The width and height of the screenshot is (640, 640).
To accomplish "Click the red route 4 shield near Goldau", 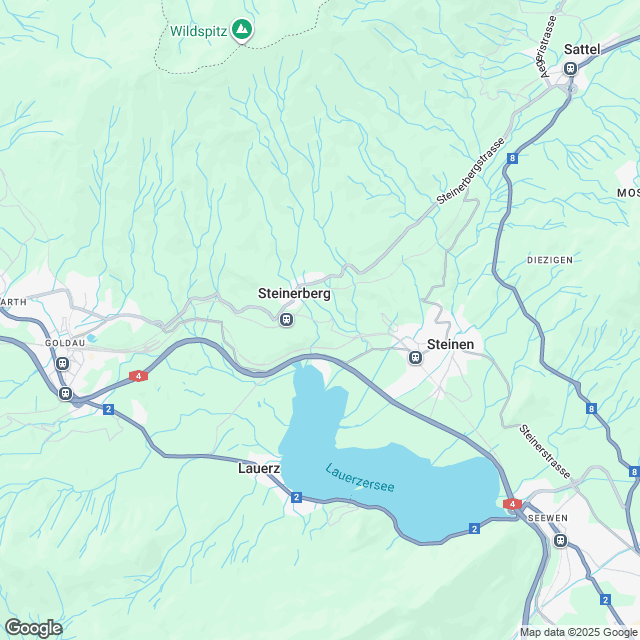I will pyautogui.click(x=138, y=376).
